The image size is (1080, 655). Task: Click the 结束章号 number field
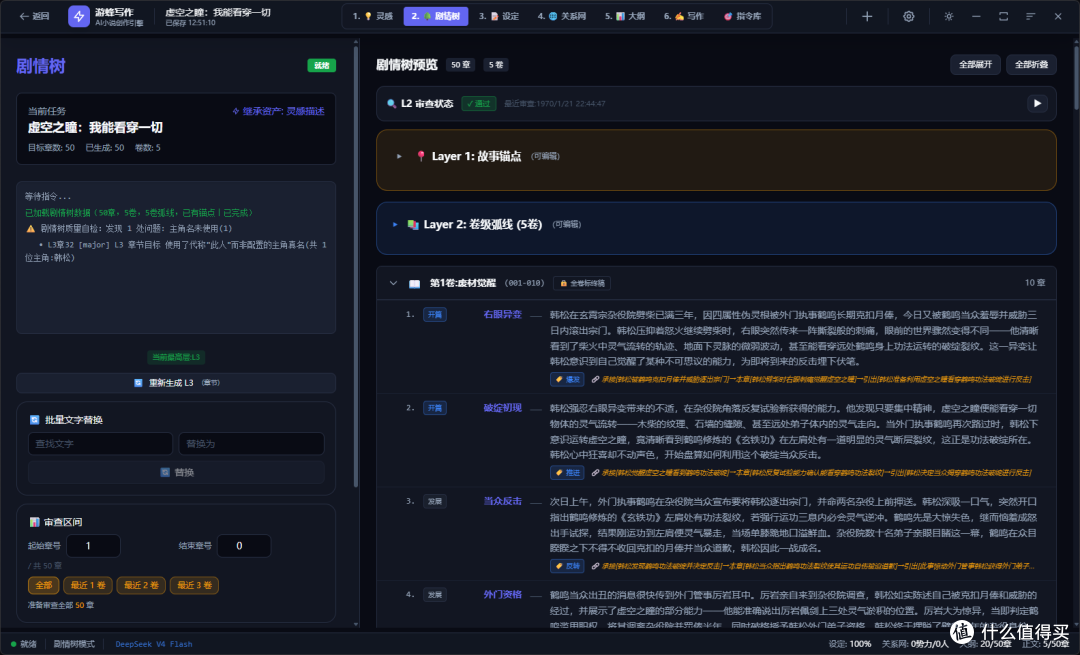click(x=244, y=545)
